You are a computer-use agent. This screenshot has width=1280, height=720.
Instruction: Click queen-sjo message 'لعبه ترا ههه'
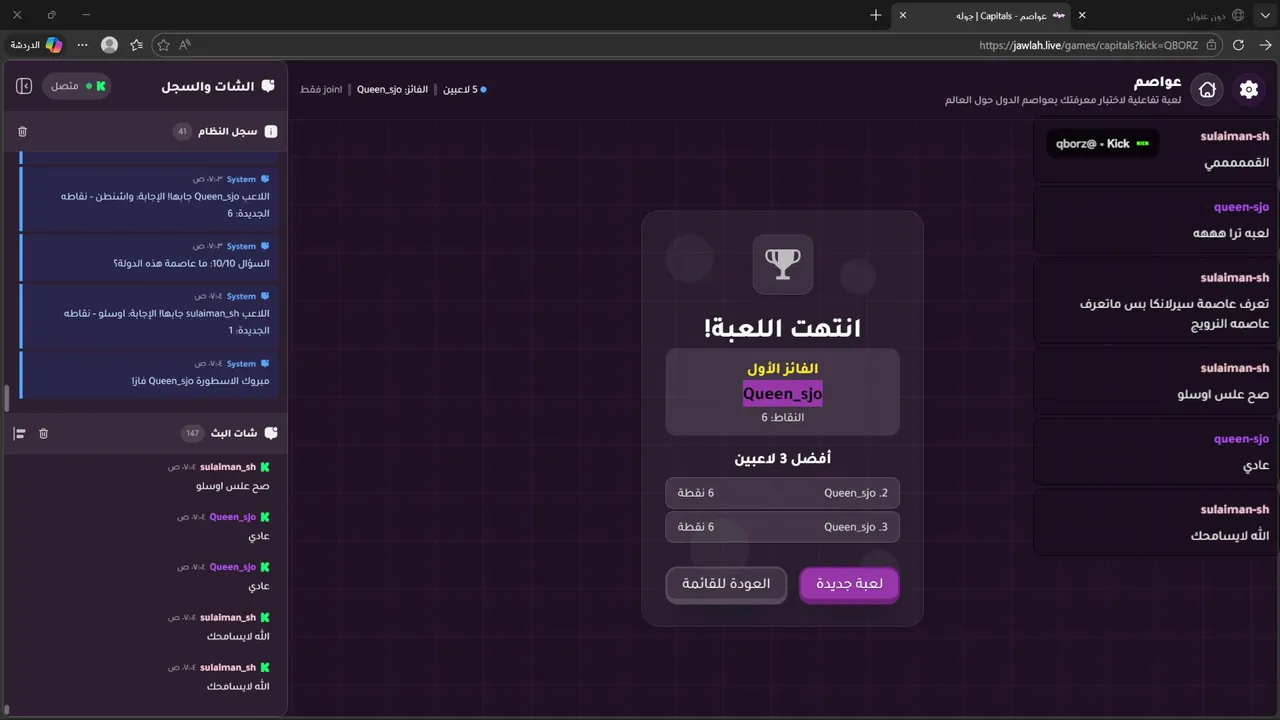1156,220
